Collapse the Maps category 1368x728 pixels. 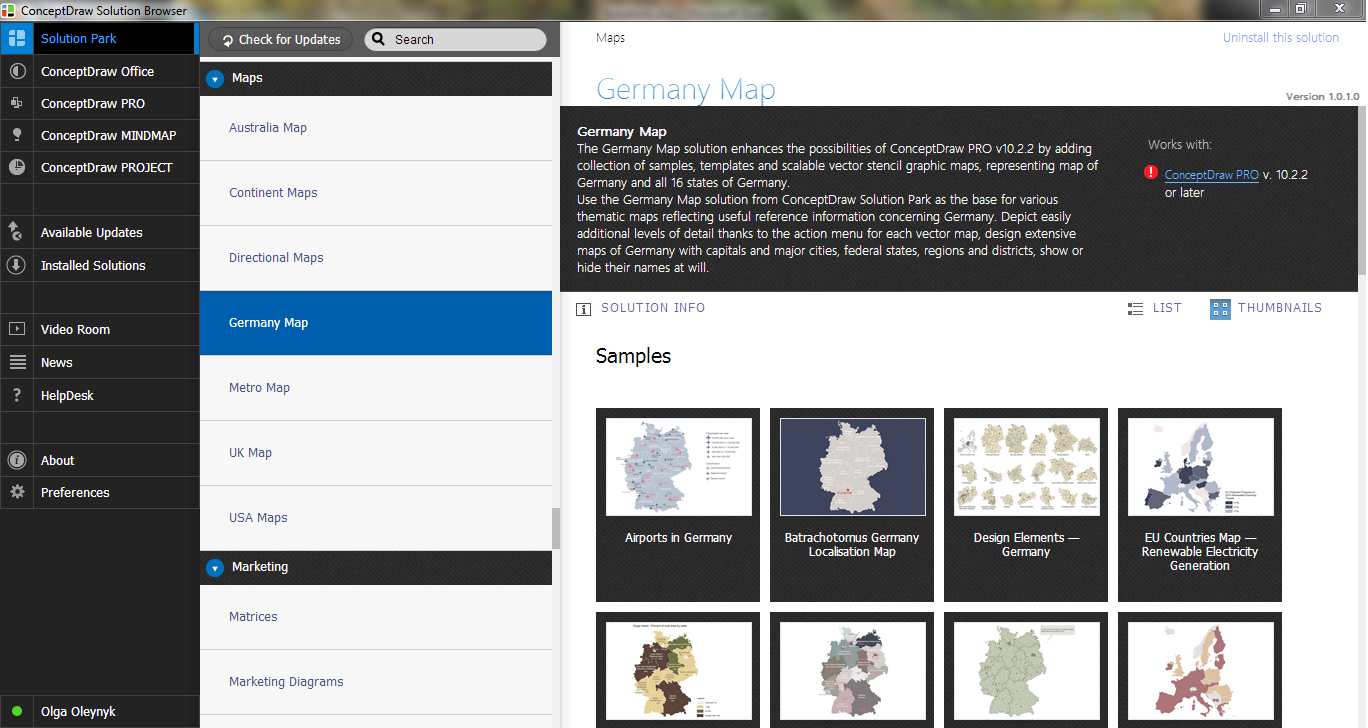coord(214,78)
